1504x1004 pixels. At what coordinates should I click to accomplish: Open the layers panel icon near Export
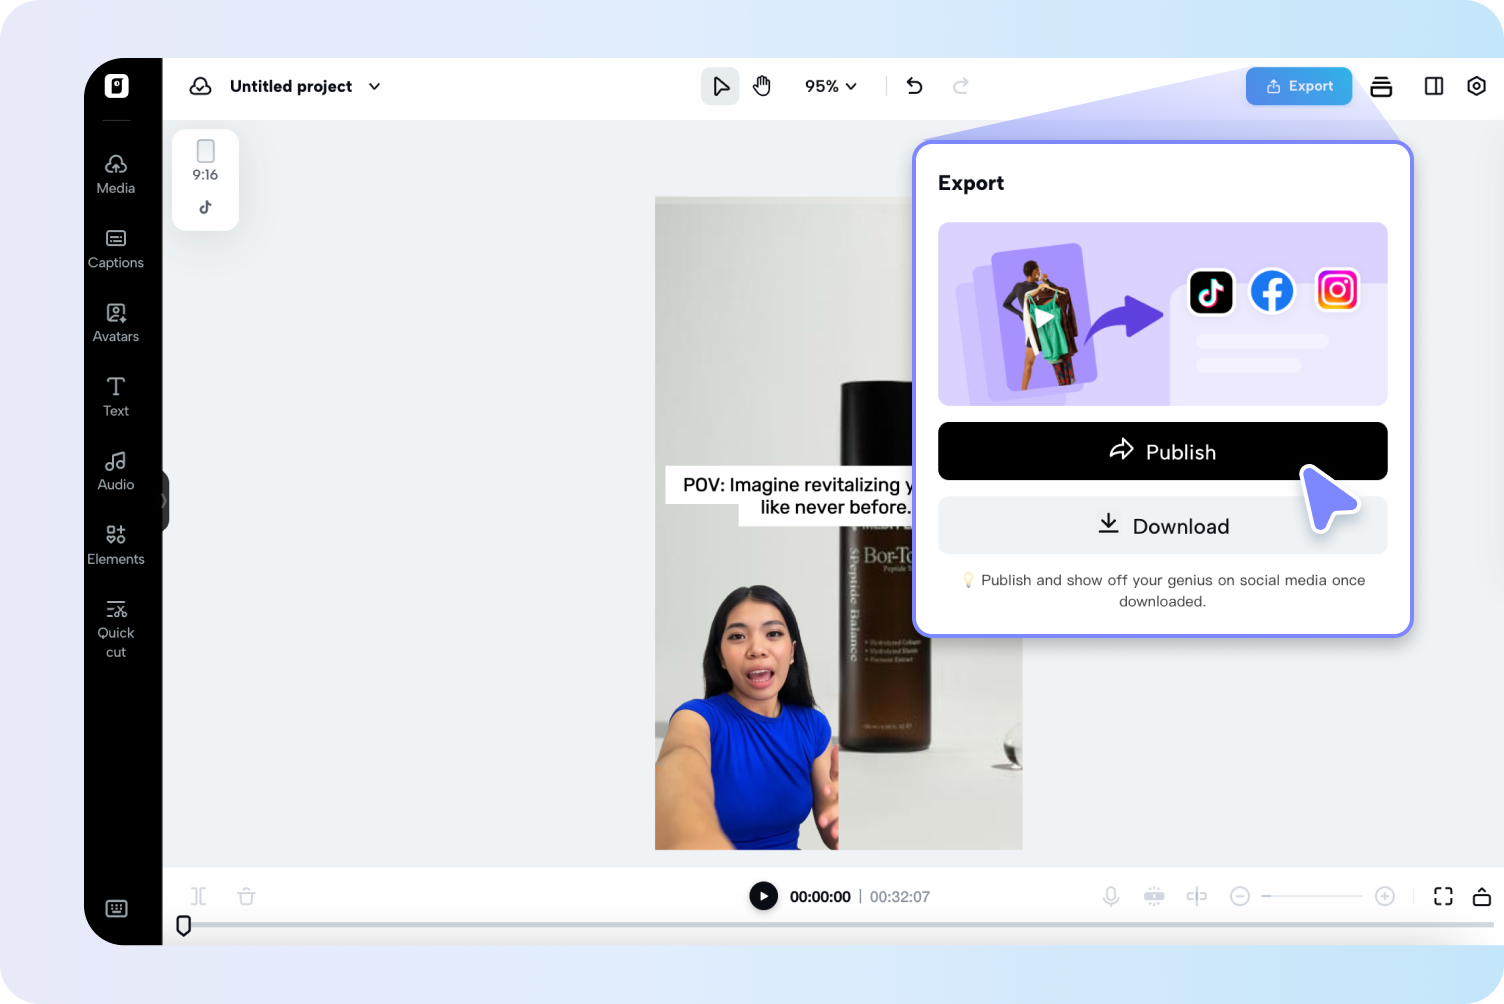coord(1381,86)
